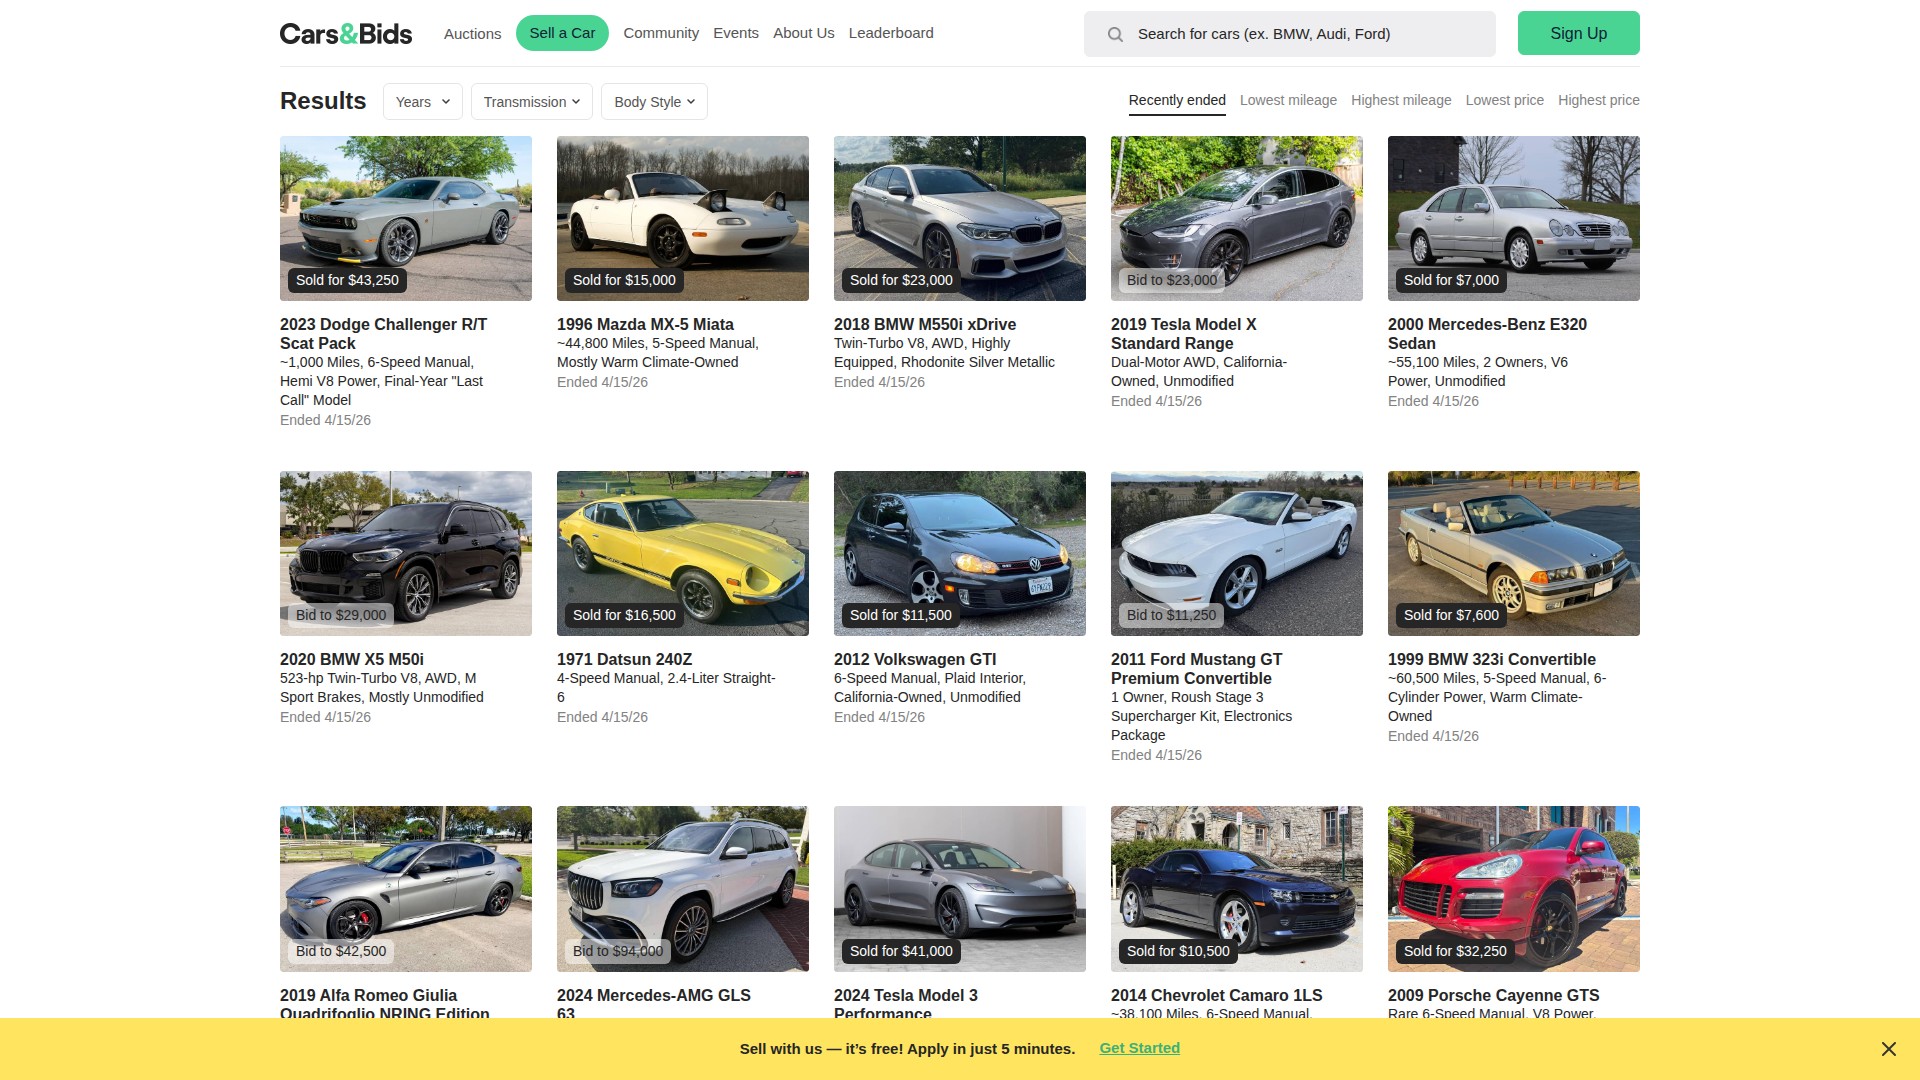Open the Auctions menu item
This screenshot has height=1080, width=1920.
tap(472, 34)
